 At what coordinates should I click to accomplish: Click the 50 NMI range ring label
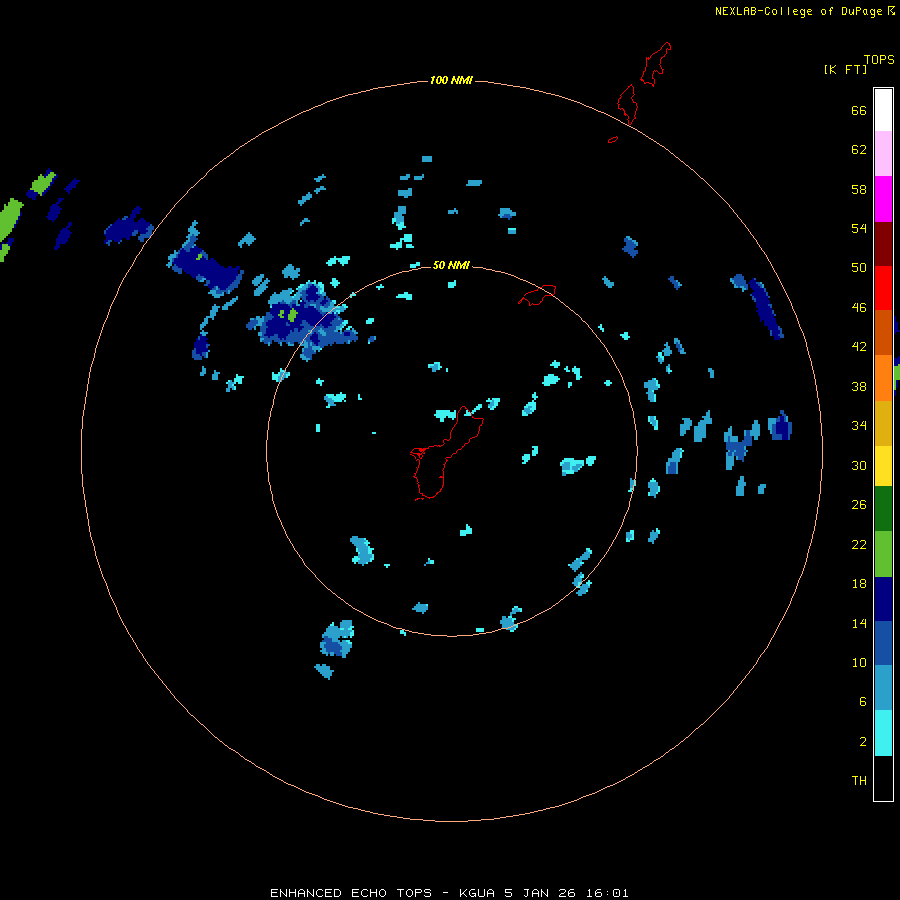click(x=451, y=265)
